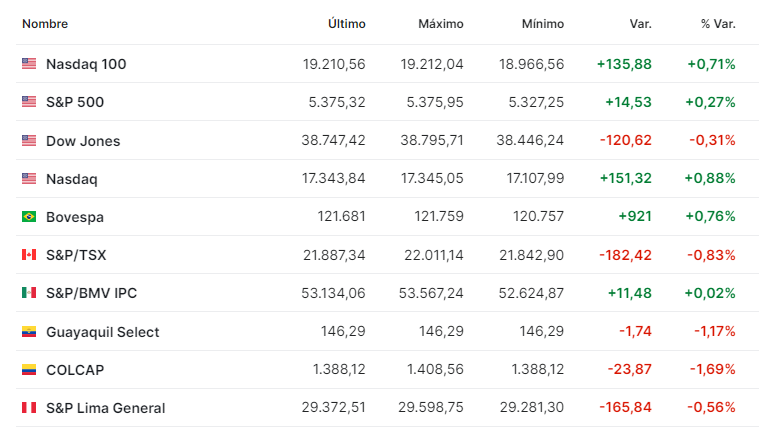Click the US flag icon beside Dow Jones

tap(29, 140)
